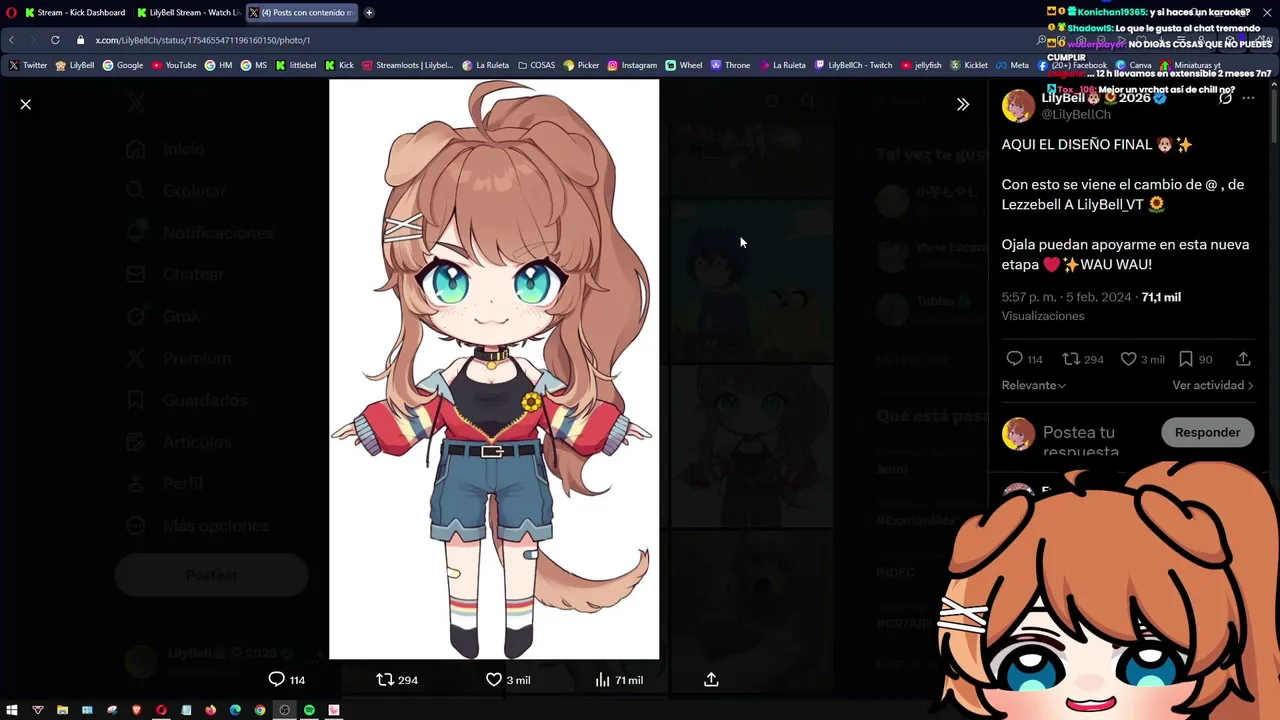Click the Responder button
This screenshot has width=1280, height=720.
click(1207, 432)
